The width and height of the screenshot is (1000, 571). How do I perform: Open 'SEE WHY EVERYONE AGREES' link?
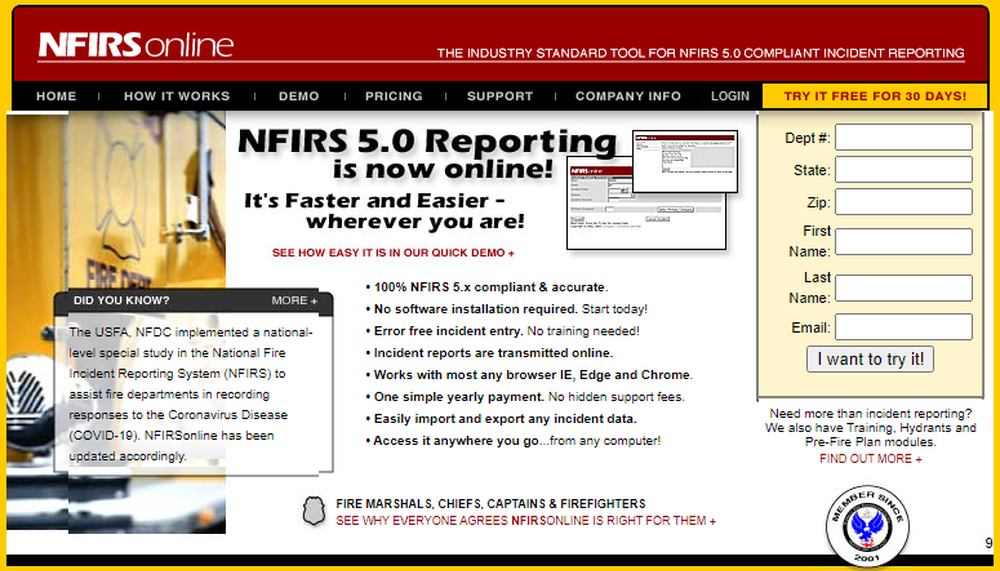pos(526,521)
